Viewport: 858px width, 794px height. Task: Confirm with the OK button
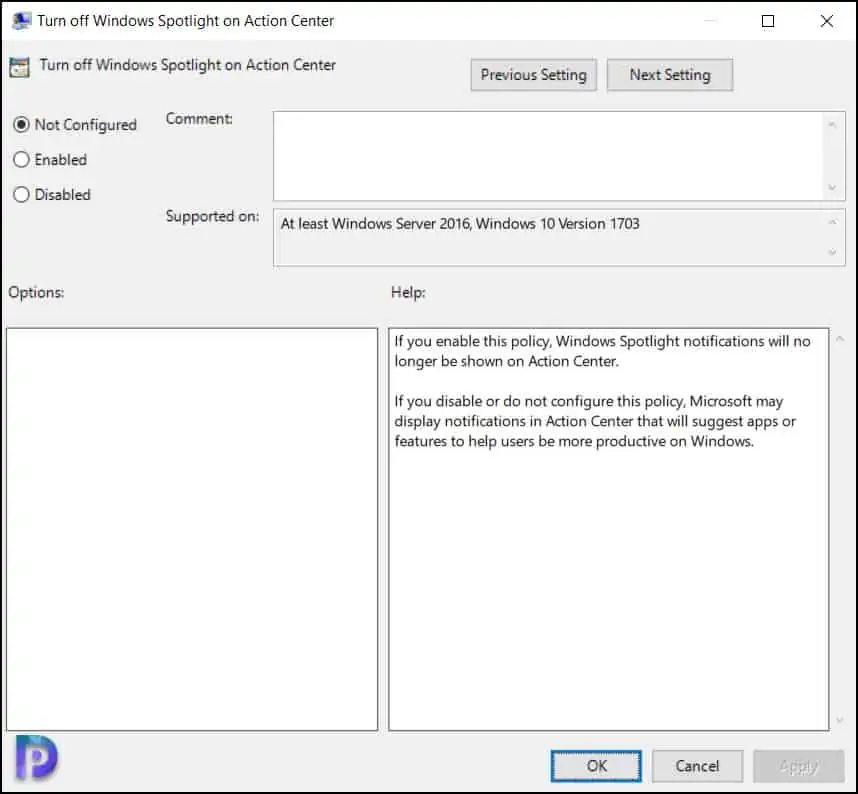click(596, 766)
